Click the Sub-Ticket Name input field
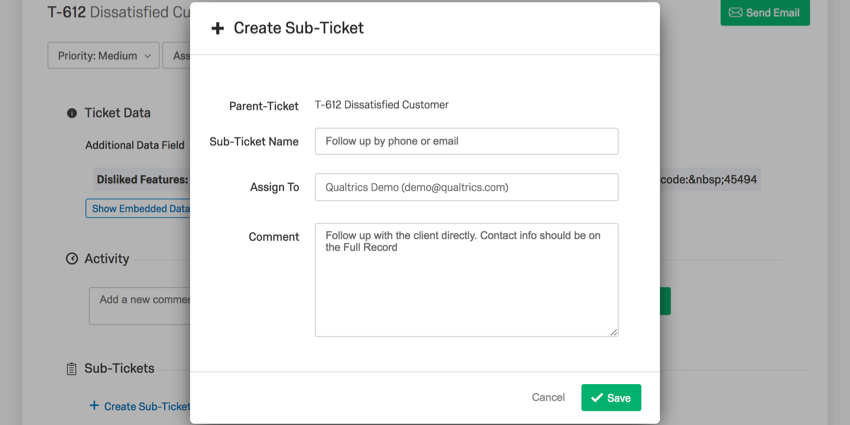 466,141
